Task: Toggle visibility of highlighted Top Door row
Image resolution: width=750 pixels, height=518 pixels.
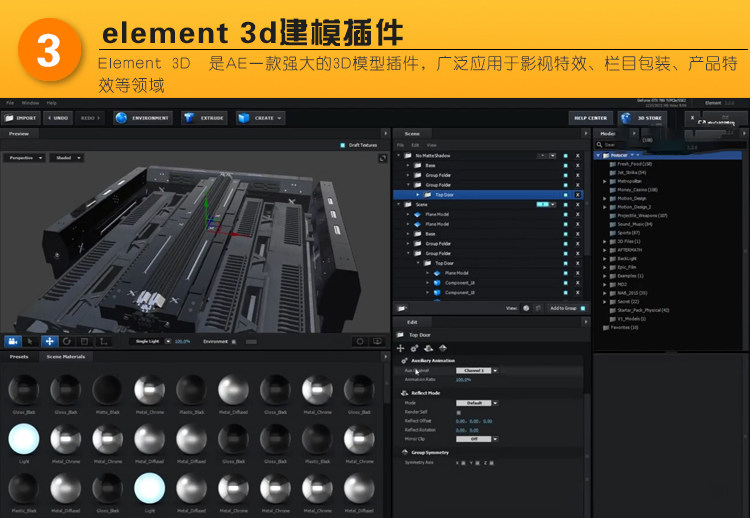Action: click(565, 195)
